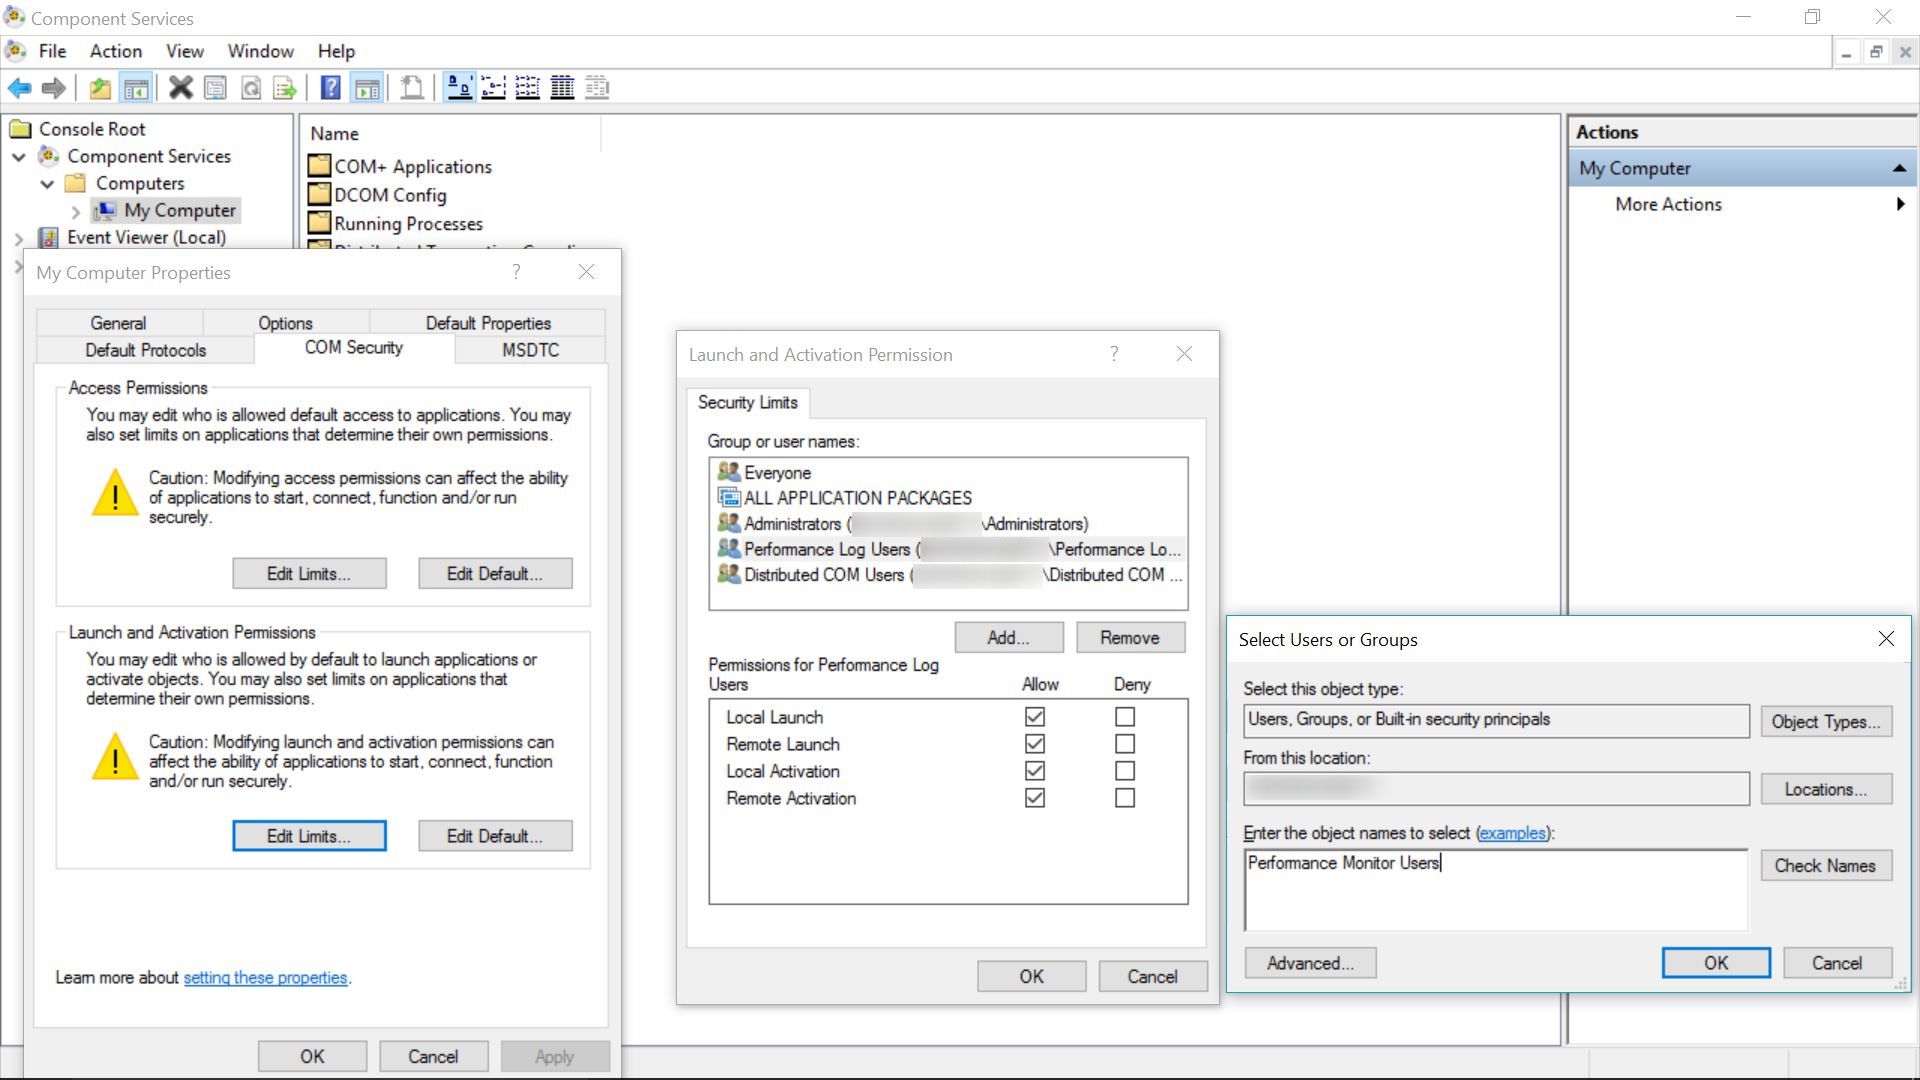
Task: Click the Help toolbar icon
Action: [329, 88]
